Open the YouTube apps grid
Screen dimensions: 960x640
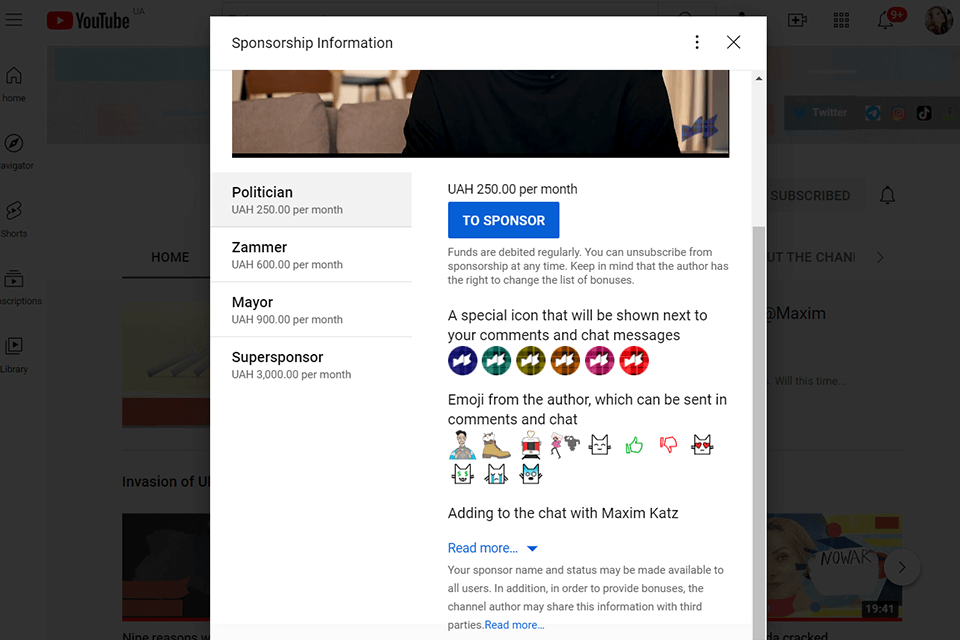click(x=841, y=20)
